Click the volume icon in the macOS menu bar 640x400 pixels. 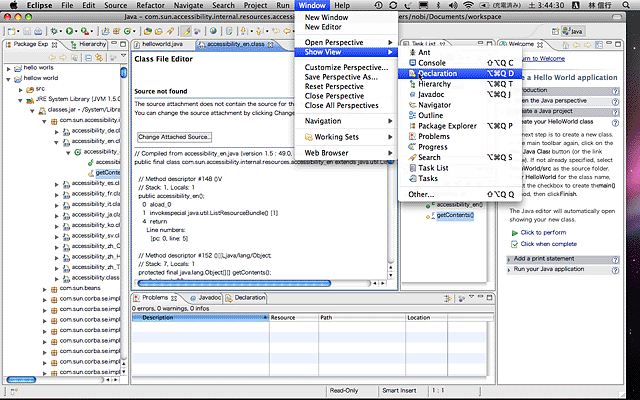click(453, 5)
